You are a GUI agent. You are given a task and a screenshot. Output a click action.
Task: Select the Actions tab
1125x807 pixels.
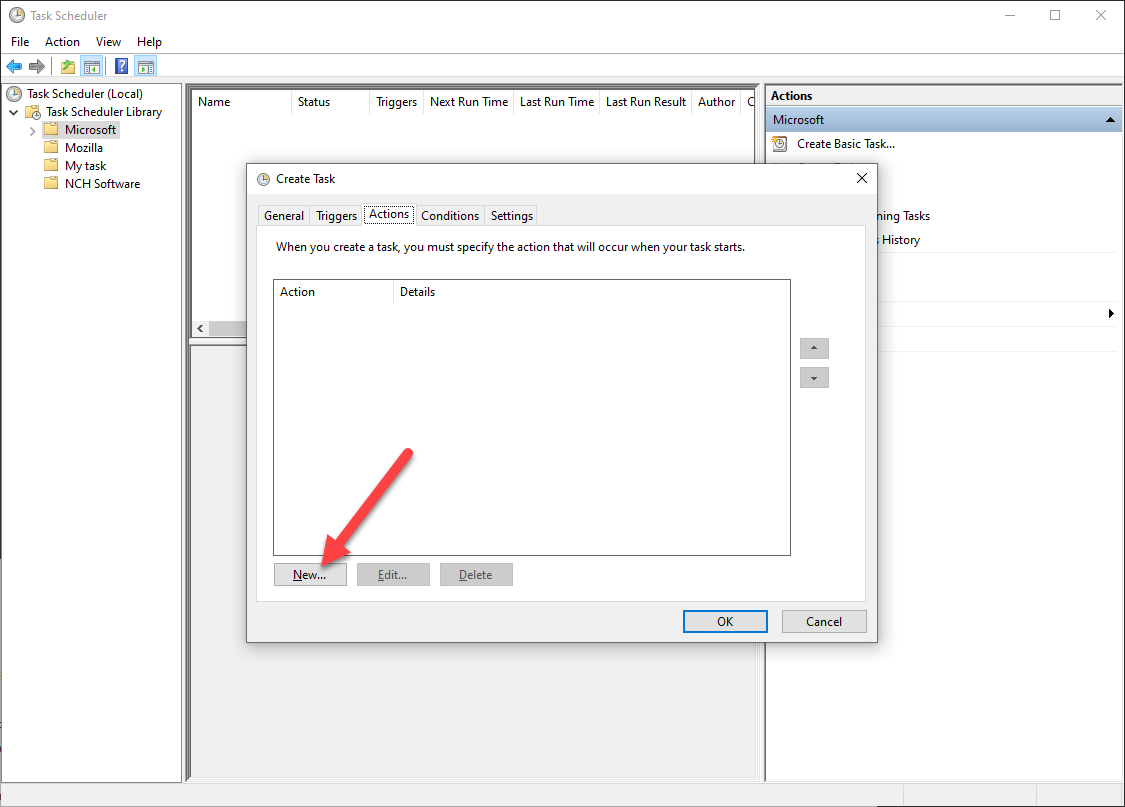(389, 214)
